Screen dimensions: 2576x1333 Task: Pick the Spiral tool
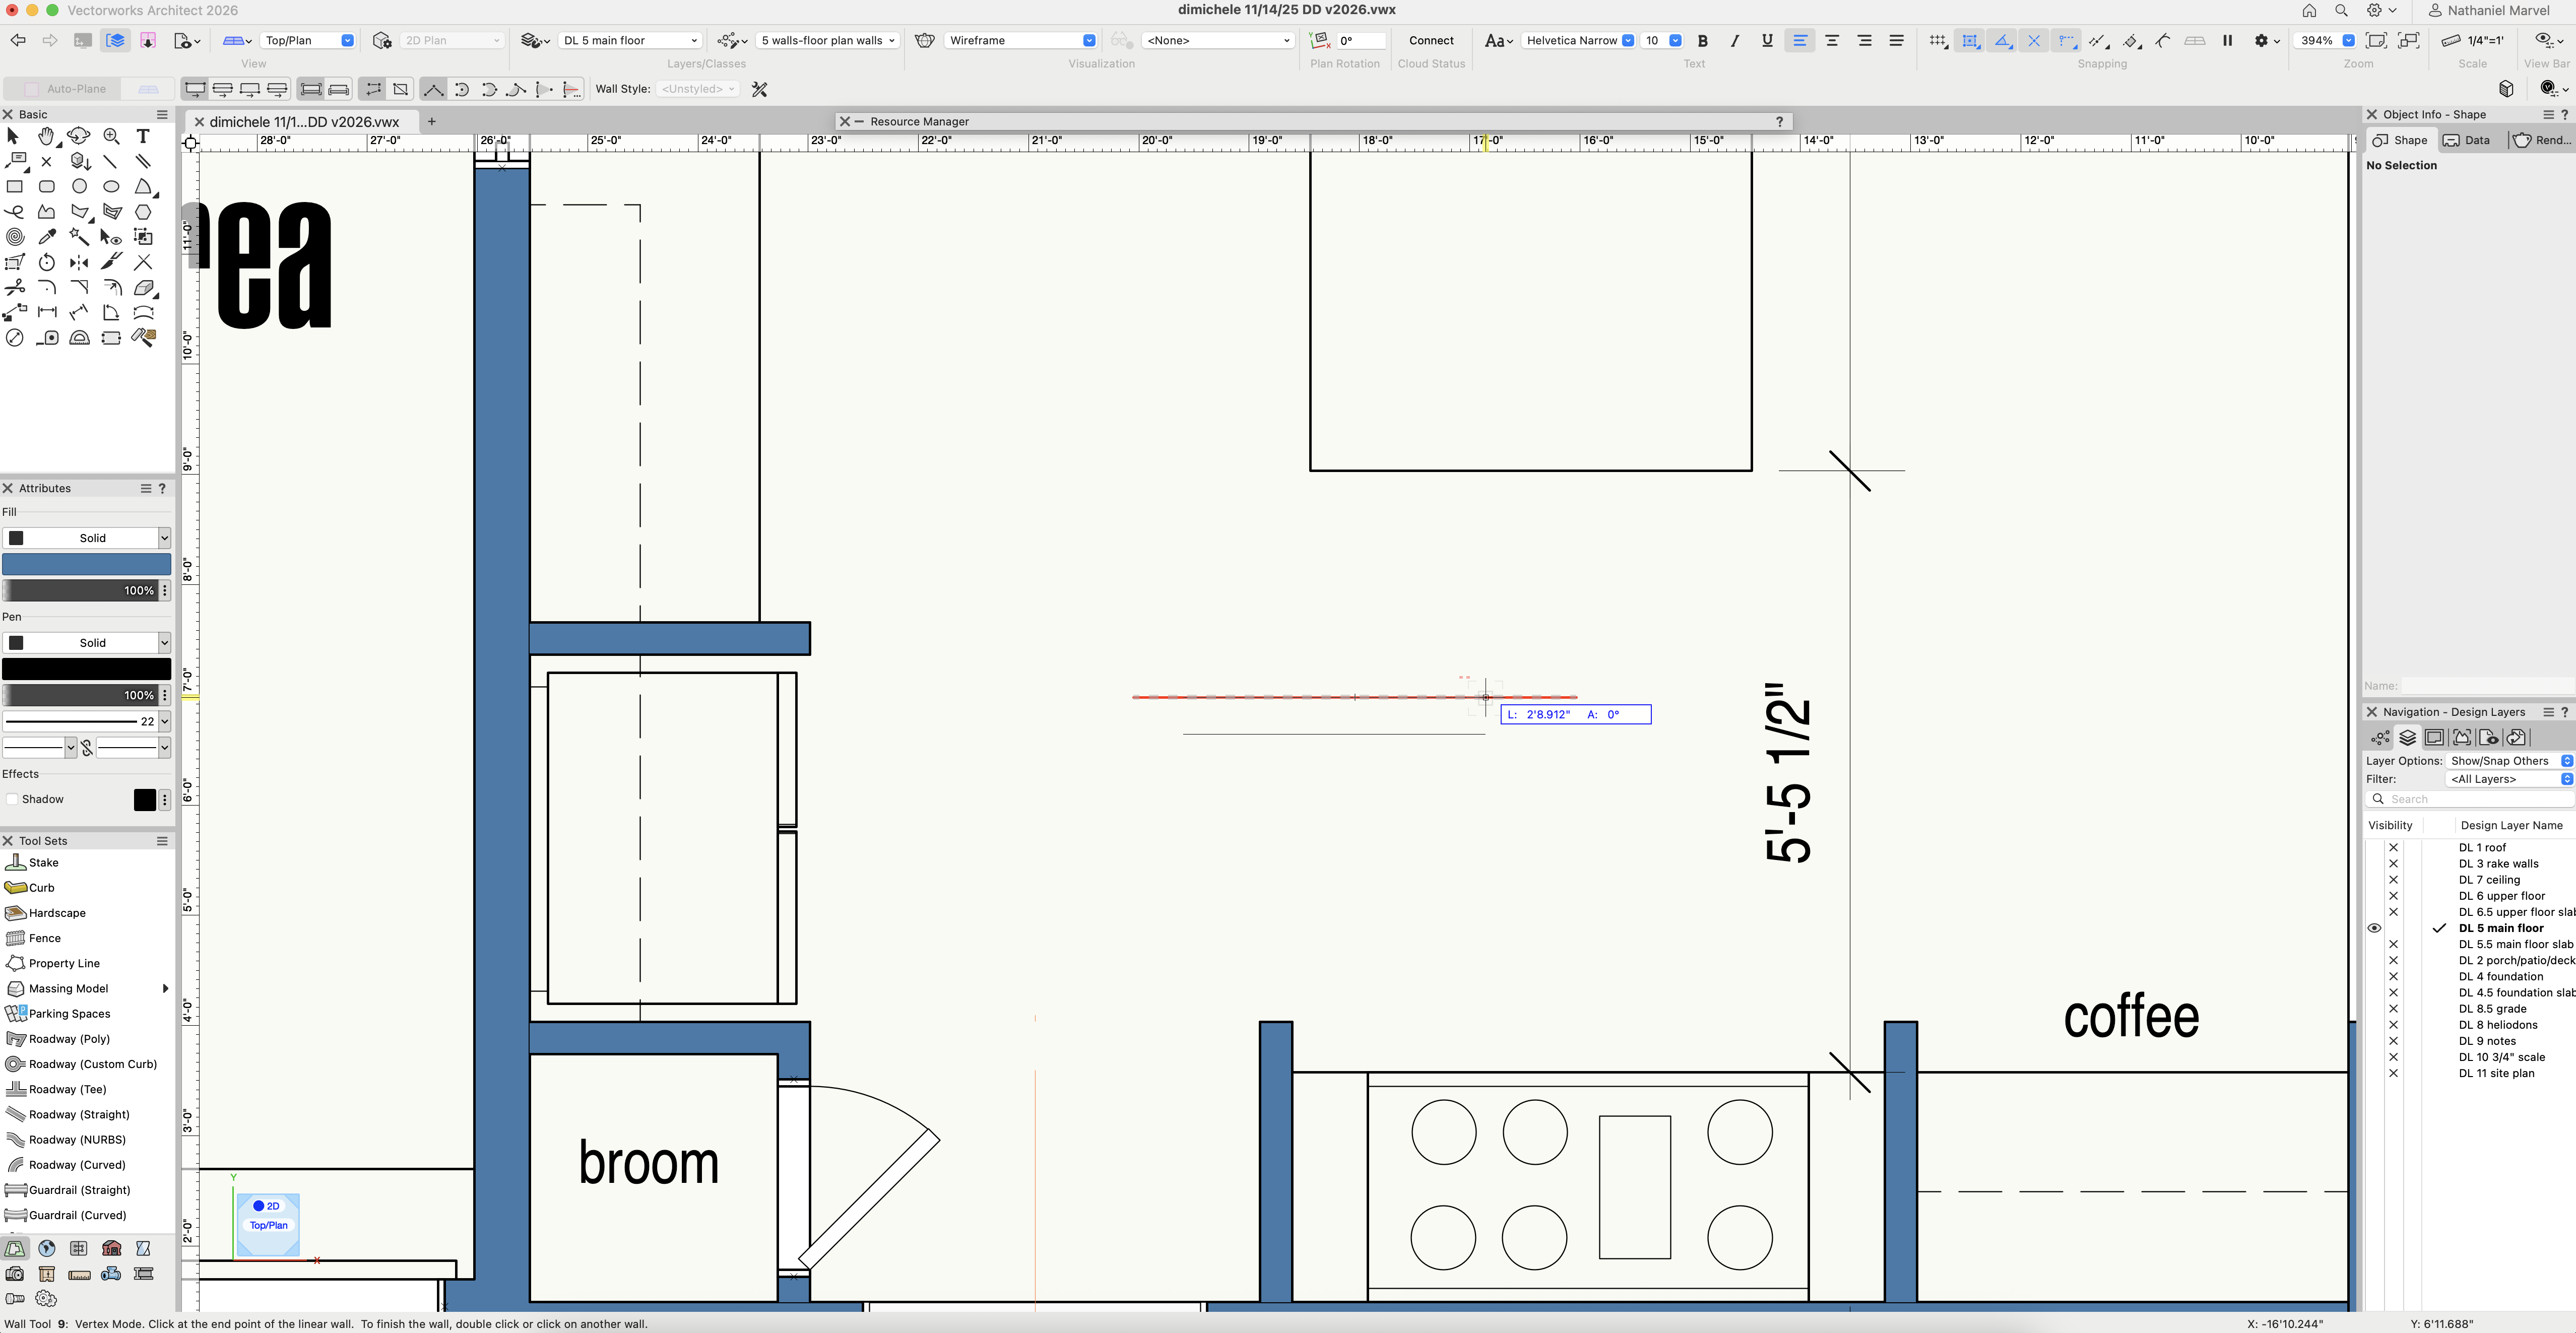(14, 237)
